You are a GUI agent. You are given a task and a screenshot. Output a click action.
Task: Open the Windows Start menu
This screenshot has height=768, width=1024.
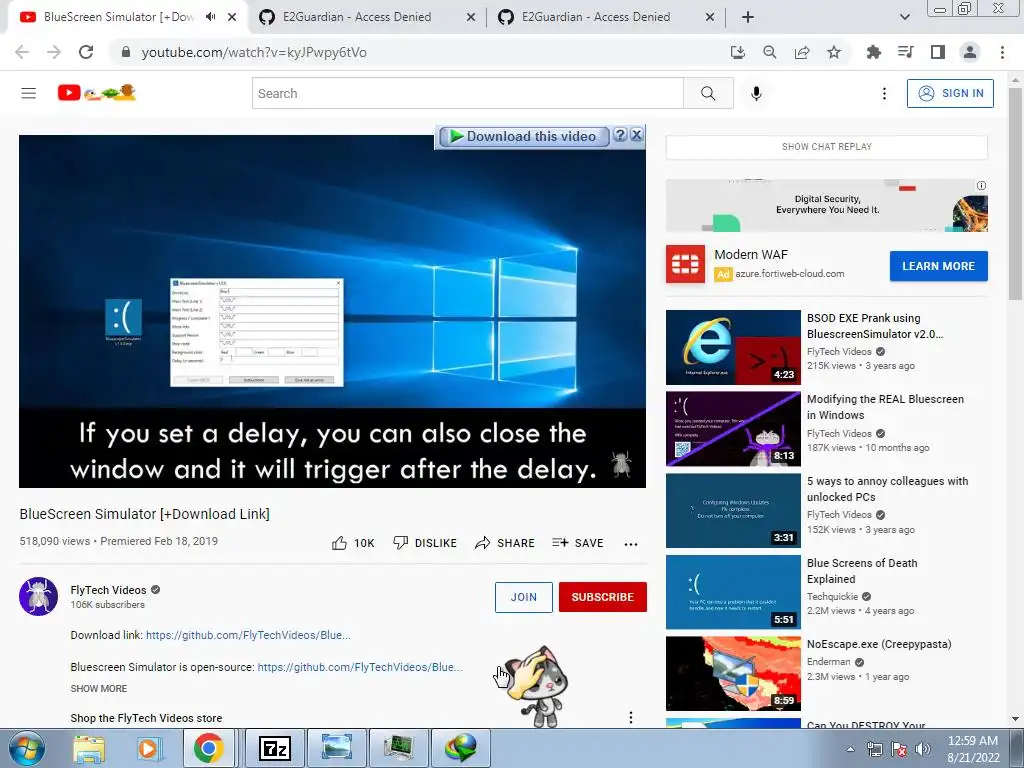(27, 748)
